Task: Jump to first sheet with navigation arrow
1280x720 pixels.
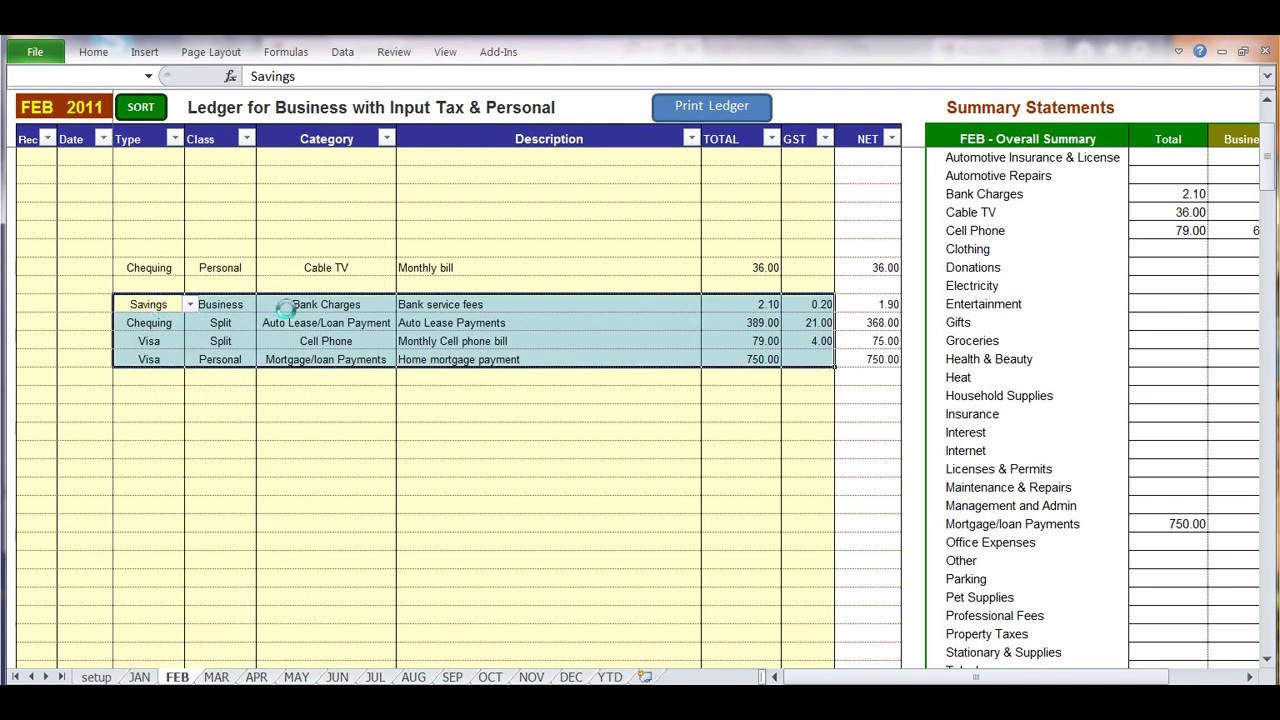Action: tap(16, 677)
